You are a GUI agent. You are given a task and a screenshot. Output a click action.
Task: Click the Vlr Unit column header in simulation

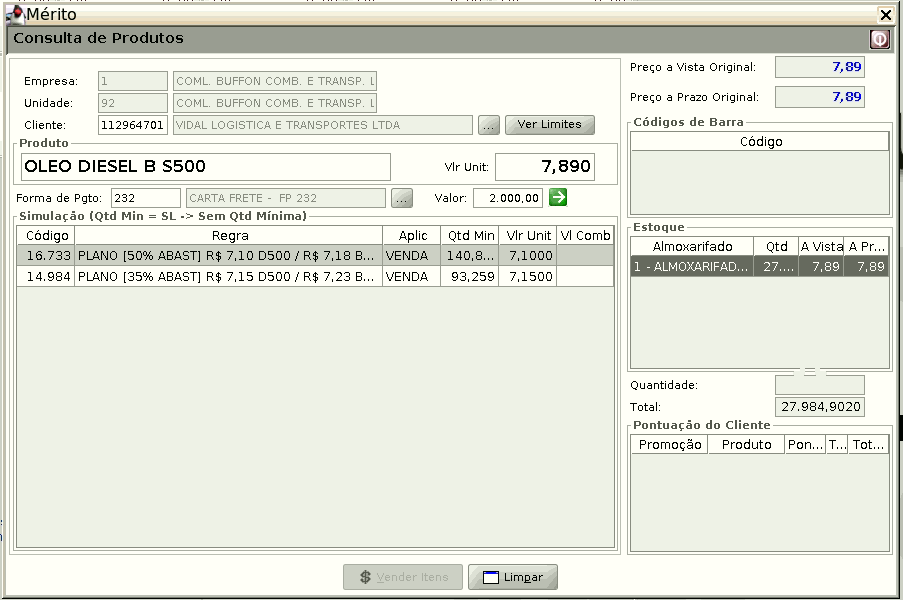(x=528, y=235)
